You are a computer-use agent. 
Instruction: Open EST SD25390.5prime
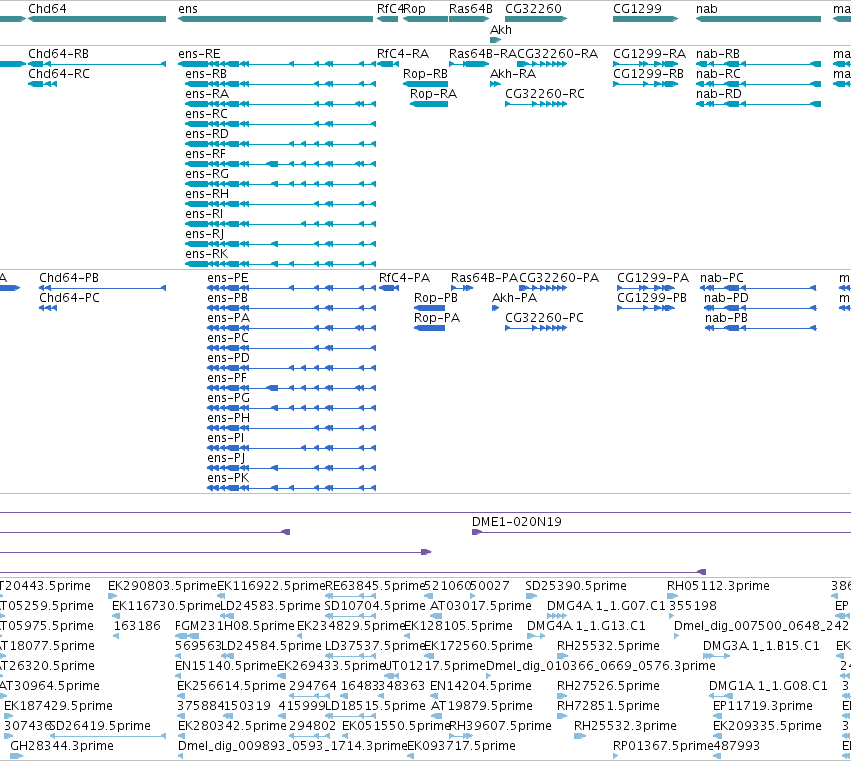pyautogui.click(x=576, y=586)
